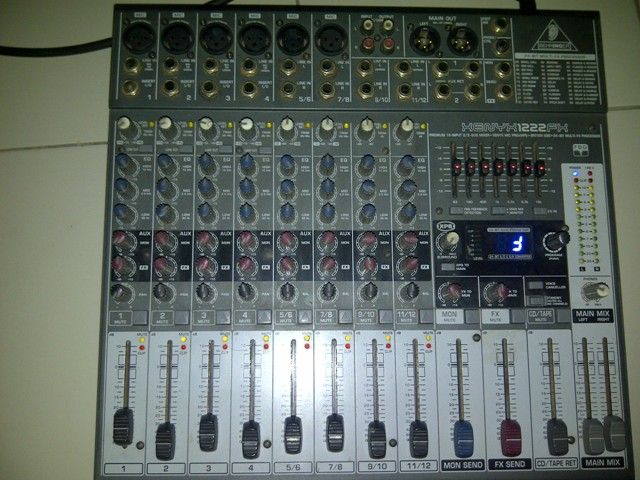Click the channel 5/6 EQ High knob
Image resolution: width=640 pixels, height=480 pixels.
(288, 164)
